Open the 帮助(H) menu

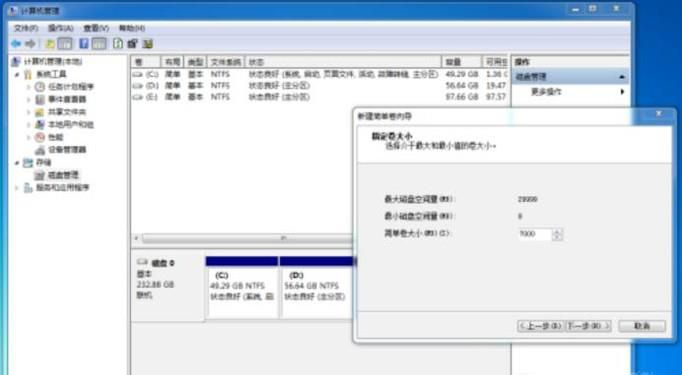pos(132,28)
